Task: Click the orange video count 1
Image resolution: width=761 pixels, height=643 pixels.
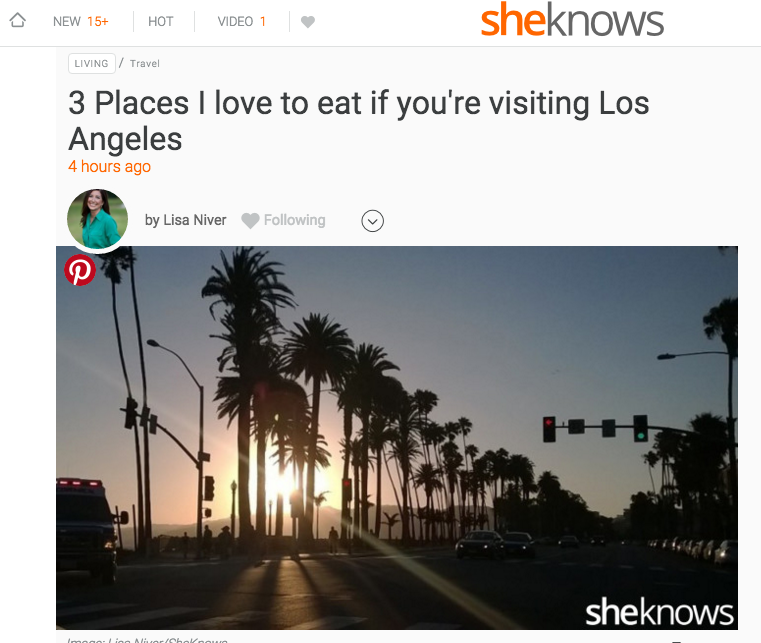Action: pos(263,22)
